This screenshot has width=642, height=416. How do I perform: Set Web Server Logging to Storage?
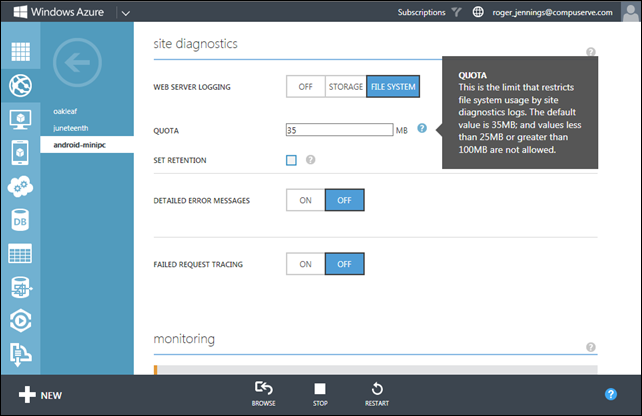click(x=346, y=86)
